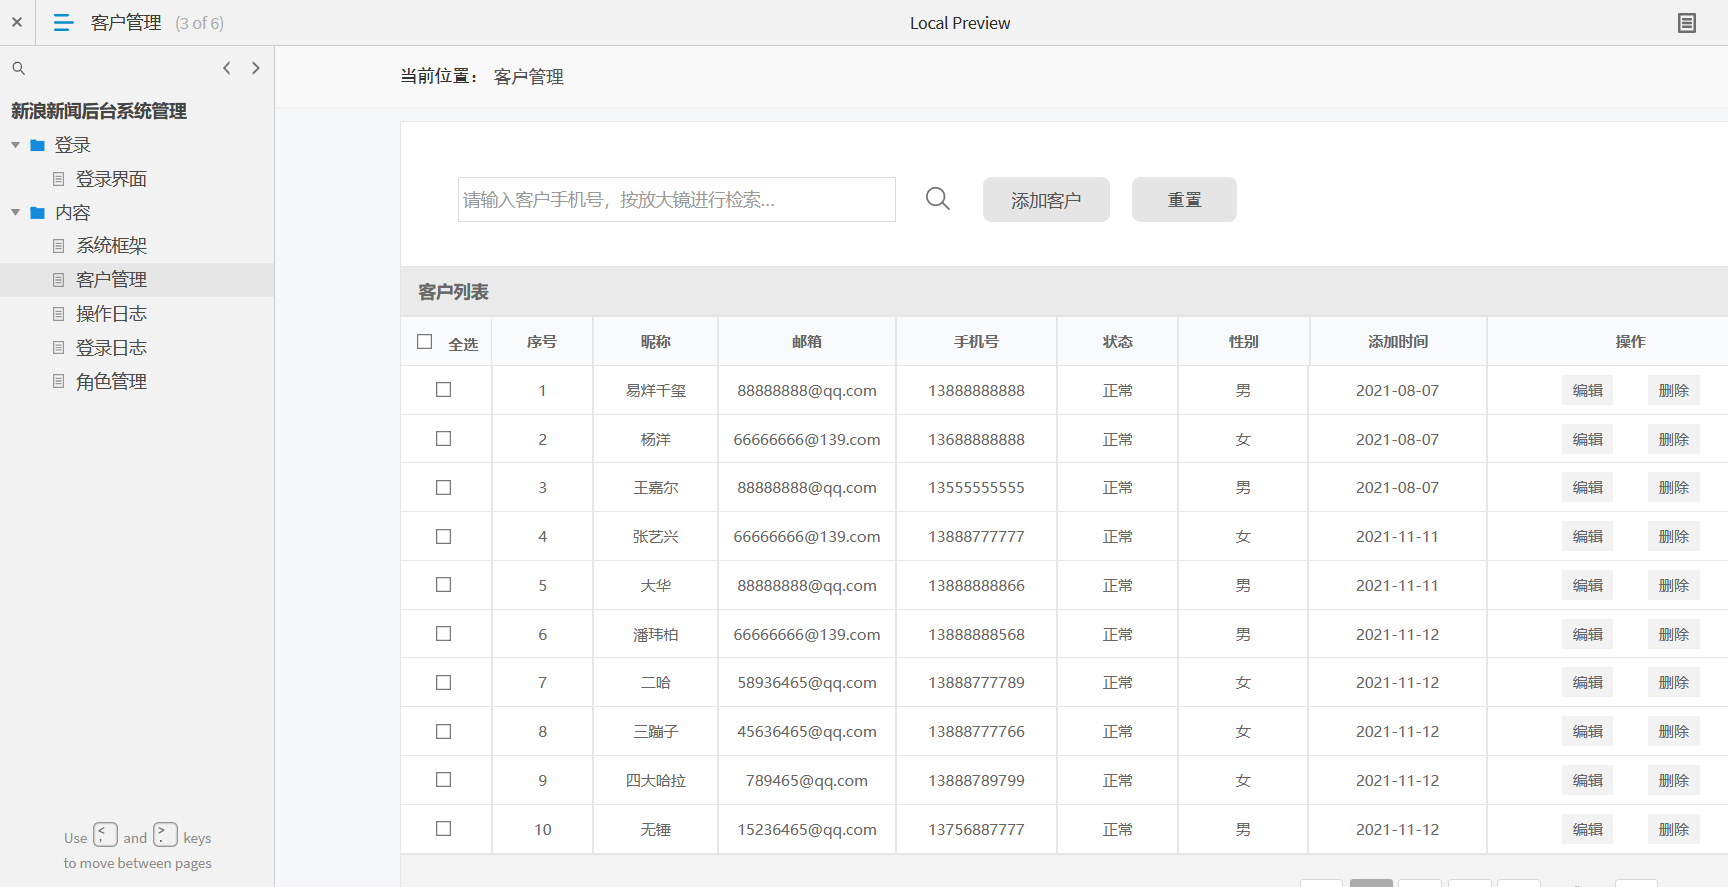Tick checkbox for row 2 杨洋
This screenshot has width=1728, height=887.
pos(444,439)
